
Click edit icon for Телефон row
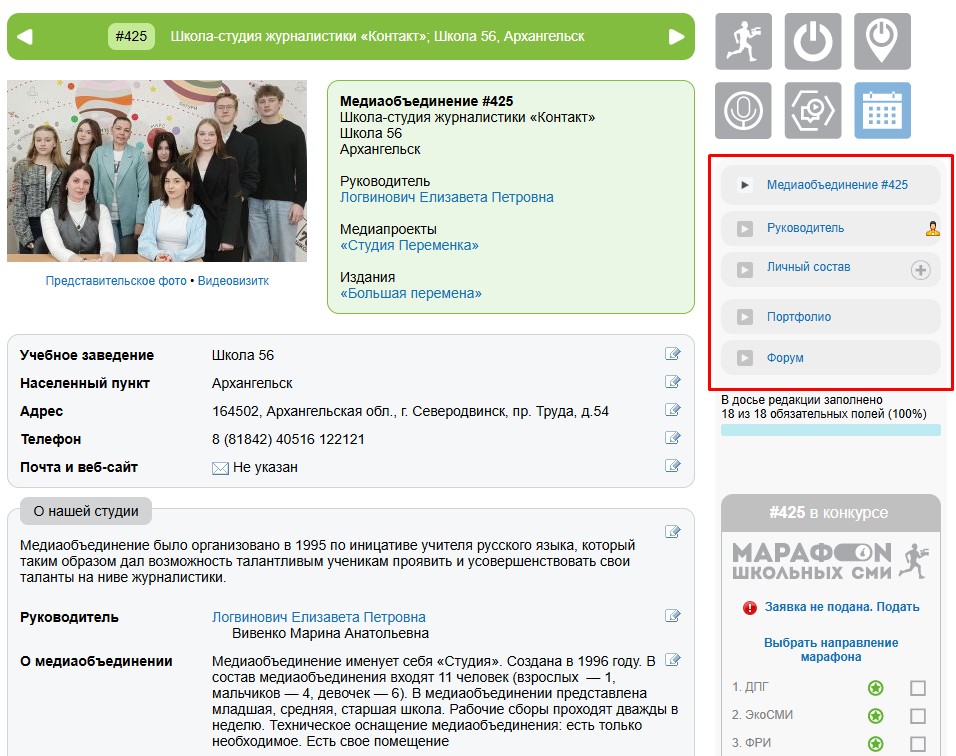(x=673, y=438)
